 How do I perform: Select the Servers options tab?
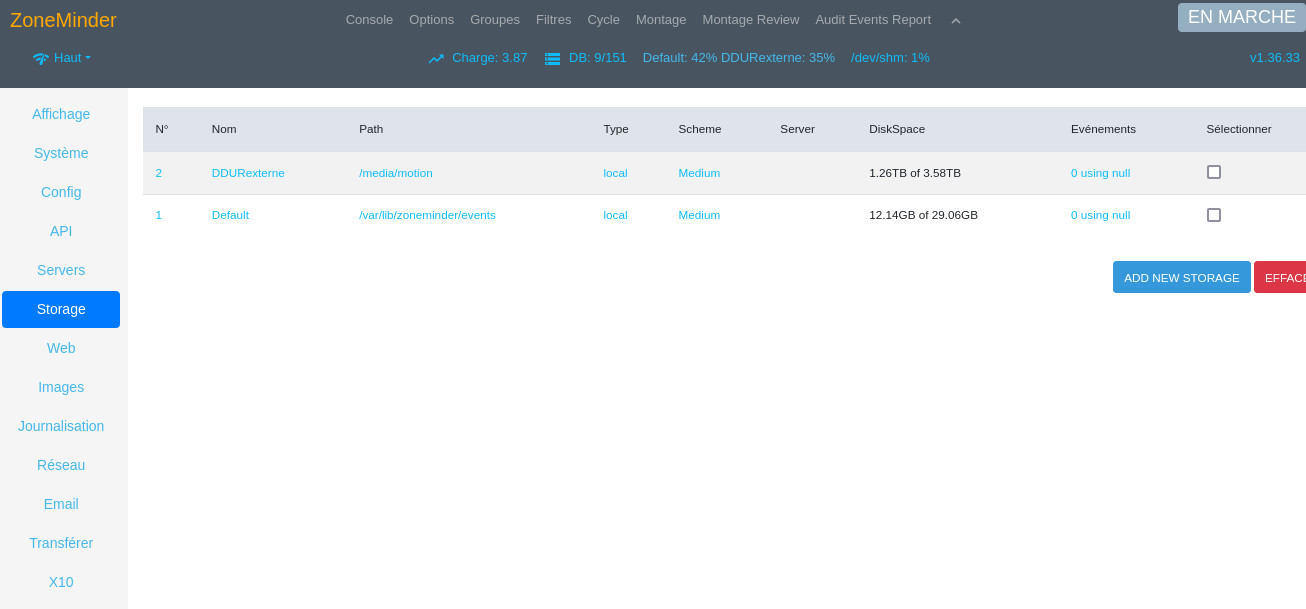tap(61, 270)
